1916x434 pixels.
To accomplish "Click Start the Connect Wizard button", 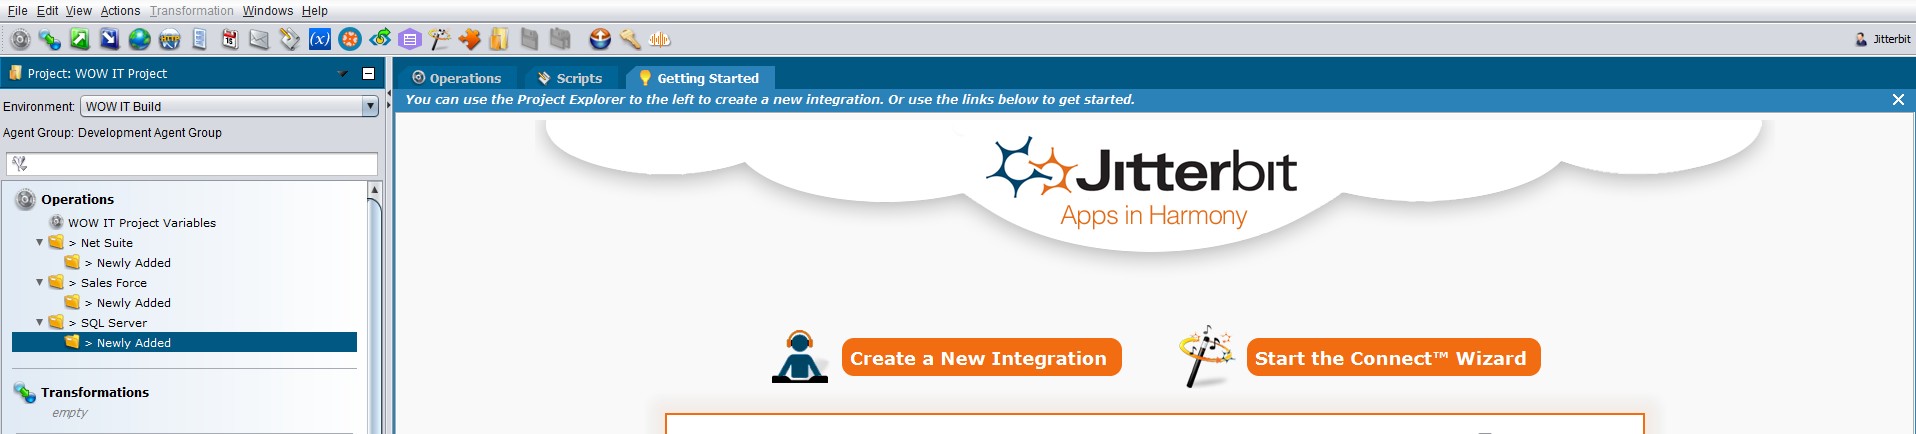I will coord(1392,358).
